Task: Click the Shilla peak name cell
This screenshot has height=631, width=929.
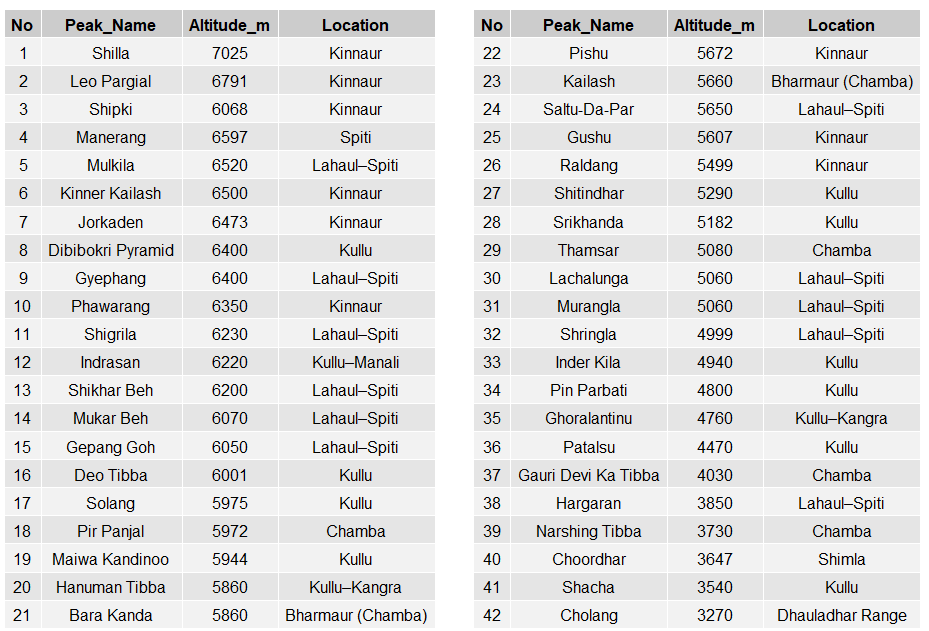Action: [x=111, y=53]
